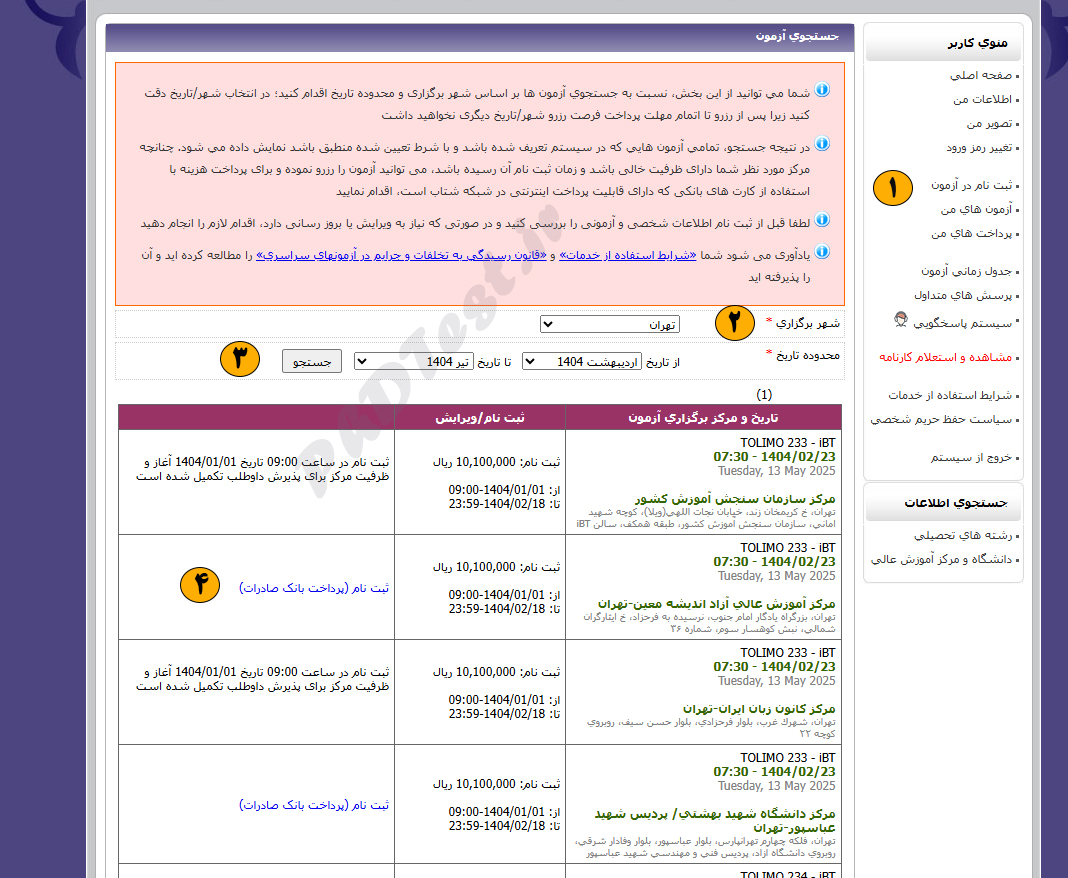Open سیستم پاسخگویی menu item
The width and height of the screenshot is (1068, 878).
tap(962, 323)
